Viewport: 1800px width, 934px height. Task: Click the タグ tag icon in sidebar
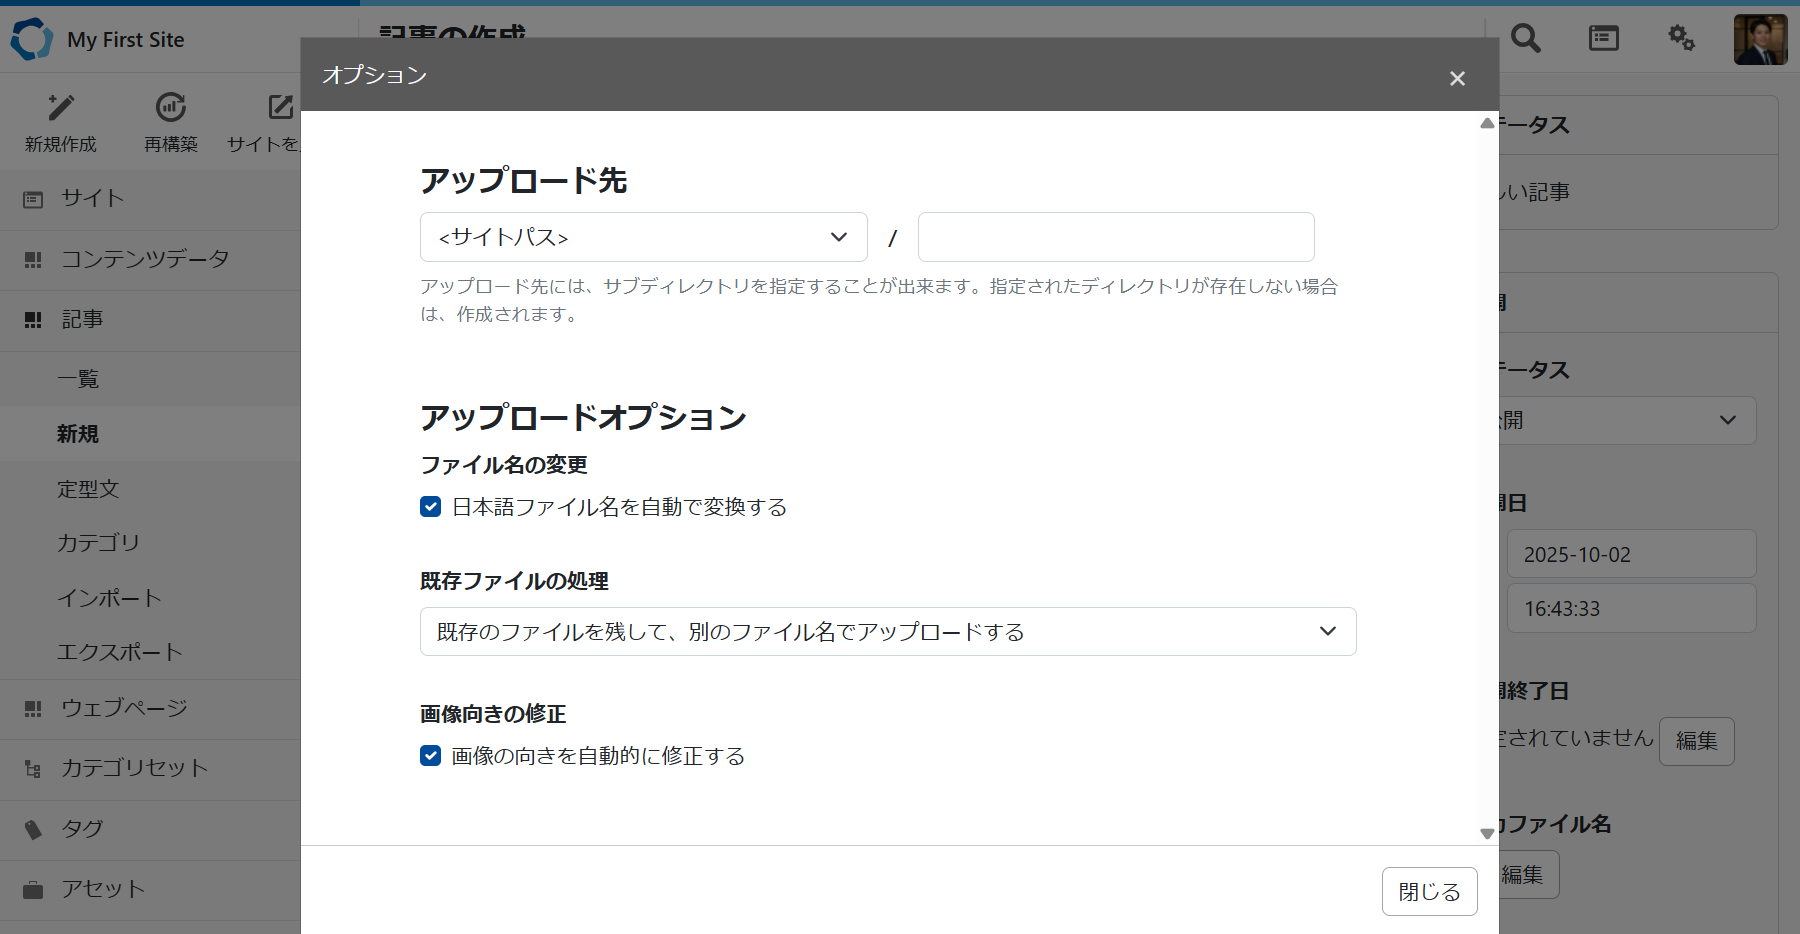pyautogui.click(x=33, y=829)
